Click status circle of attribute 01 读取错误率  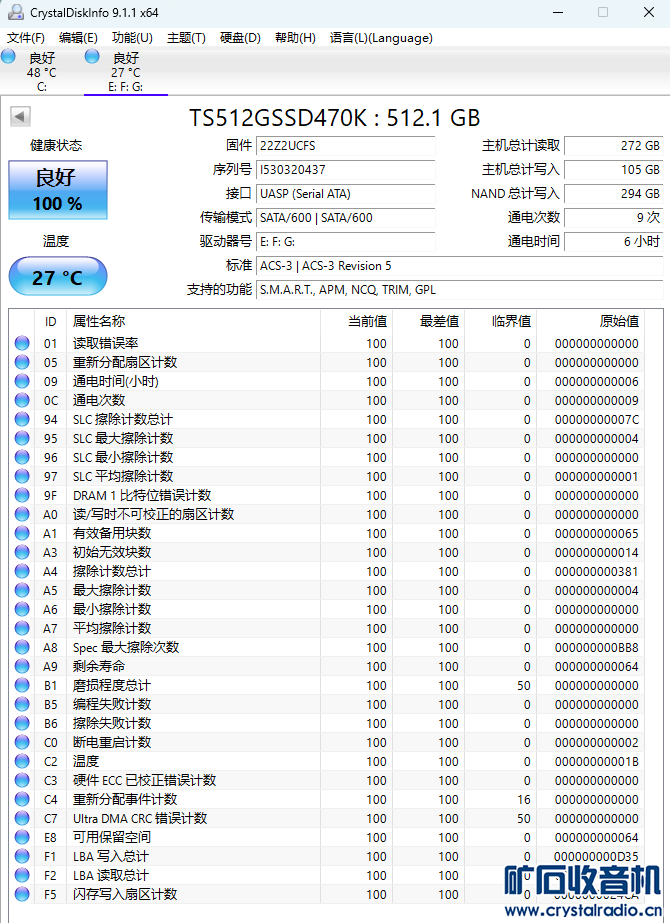coord(22,343)
